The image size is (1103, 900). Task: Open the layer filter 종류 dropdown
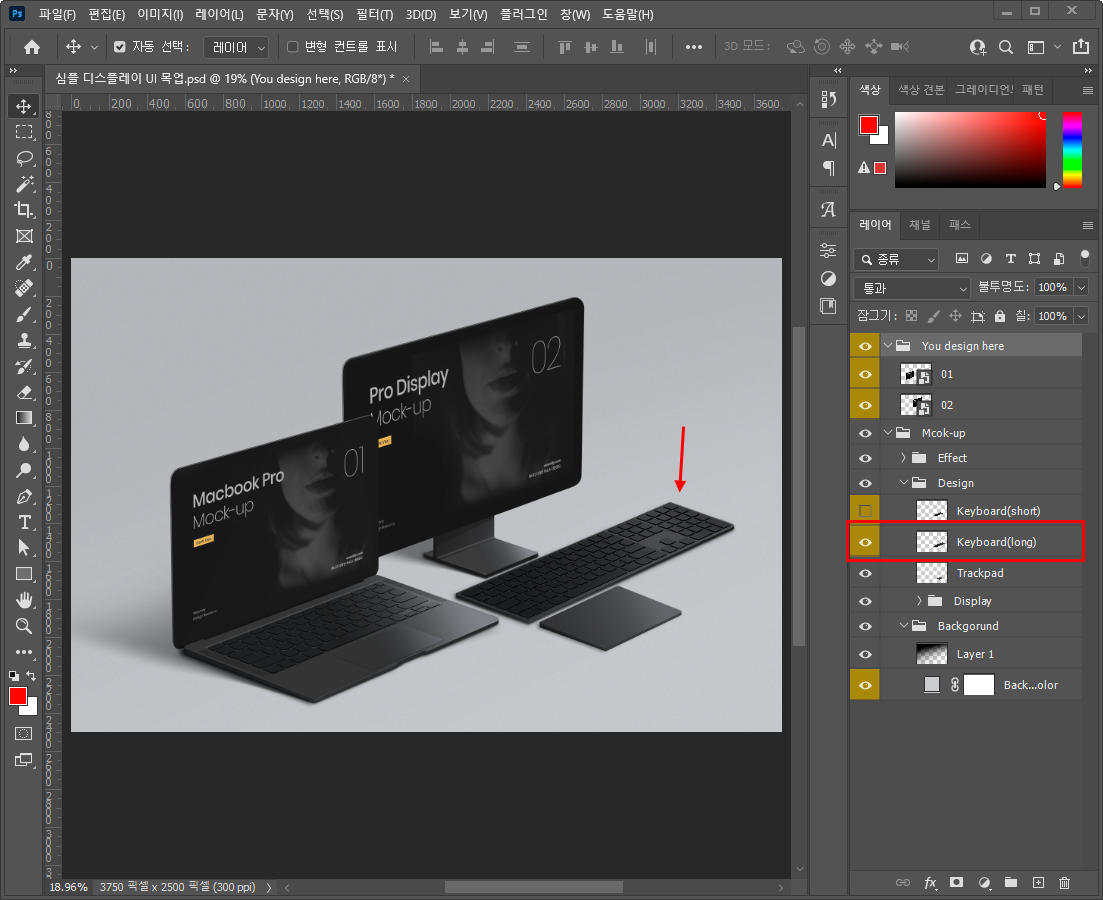(897, 259)
